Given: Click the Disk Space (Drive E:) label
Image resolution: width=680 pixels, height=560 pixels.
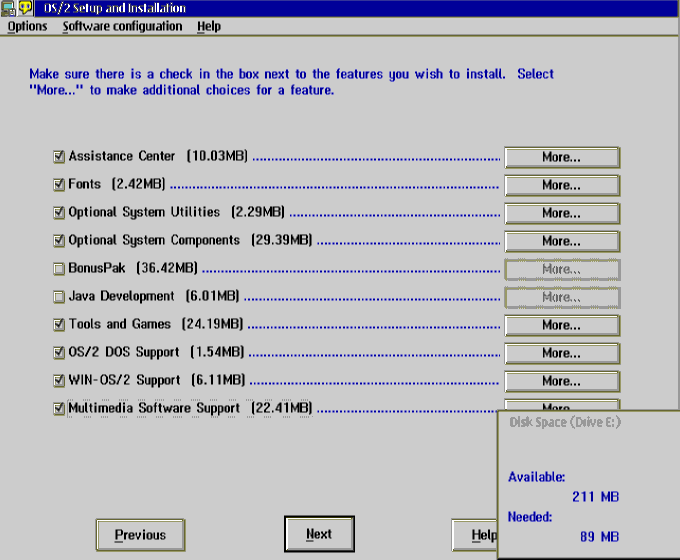Looking at the screenshot, I should 565,422.
